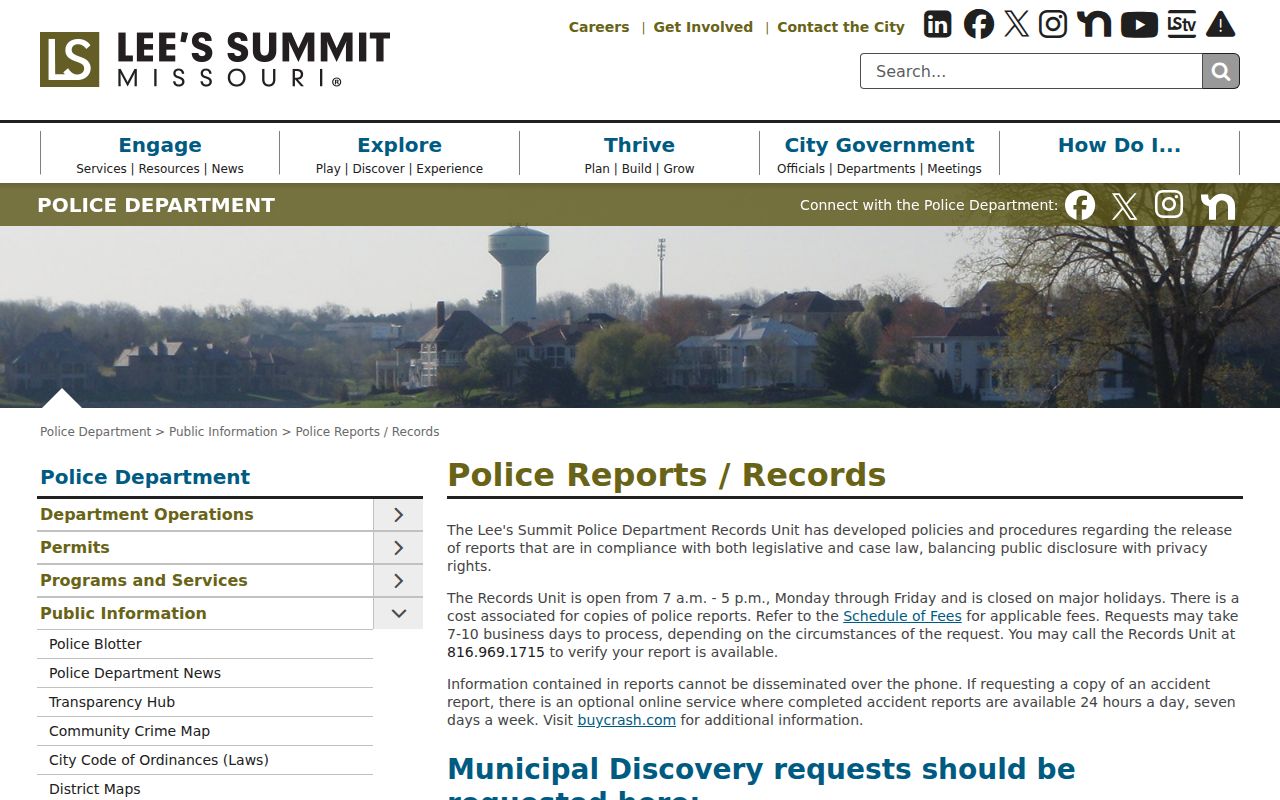The width and height of the screenshot is (1280, 800).
Task: Open District Maps sidebar item
Action: [205, 789]
